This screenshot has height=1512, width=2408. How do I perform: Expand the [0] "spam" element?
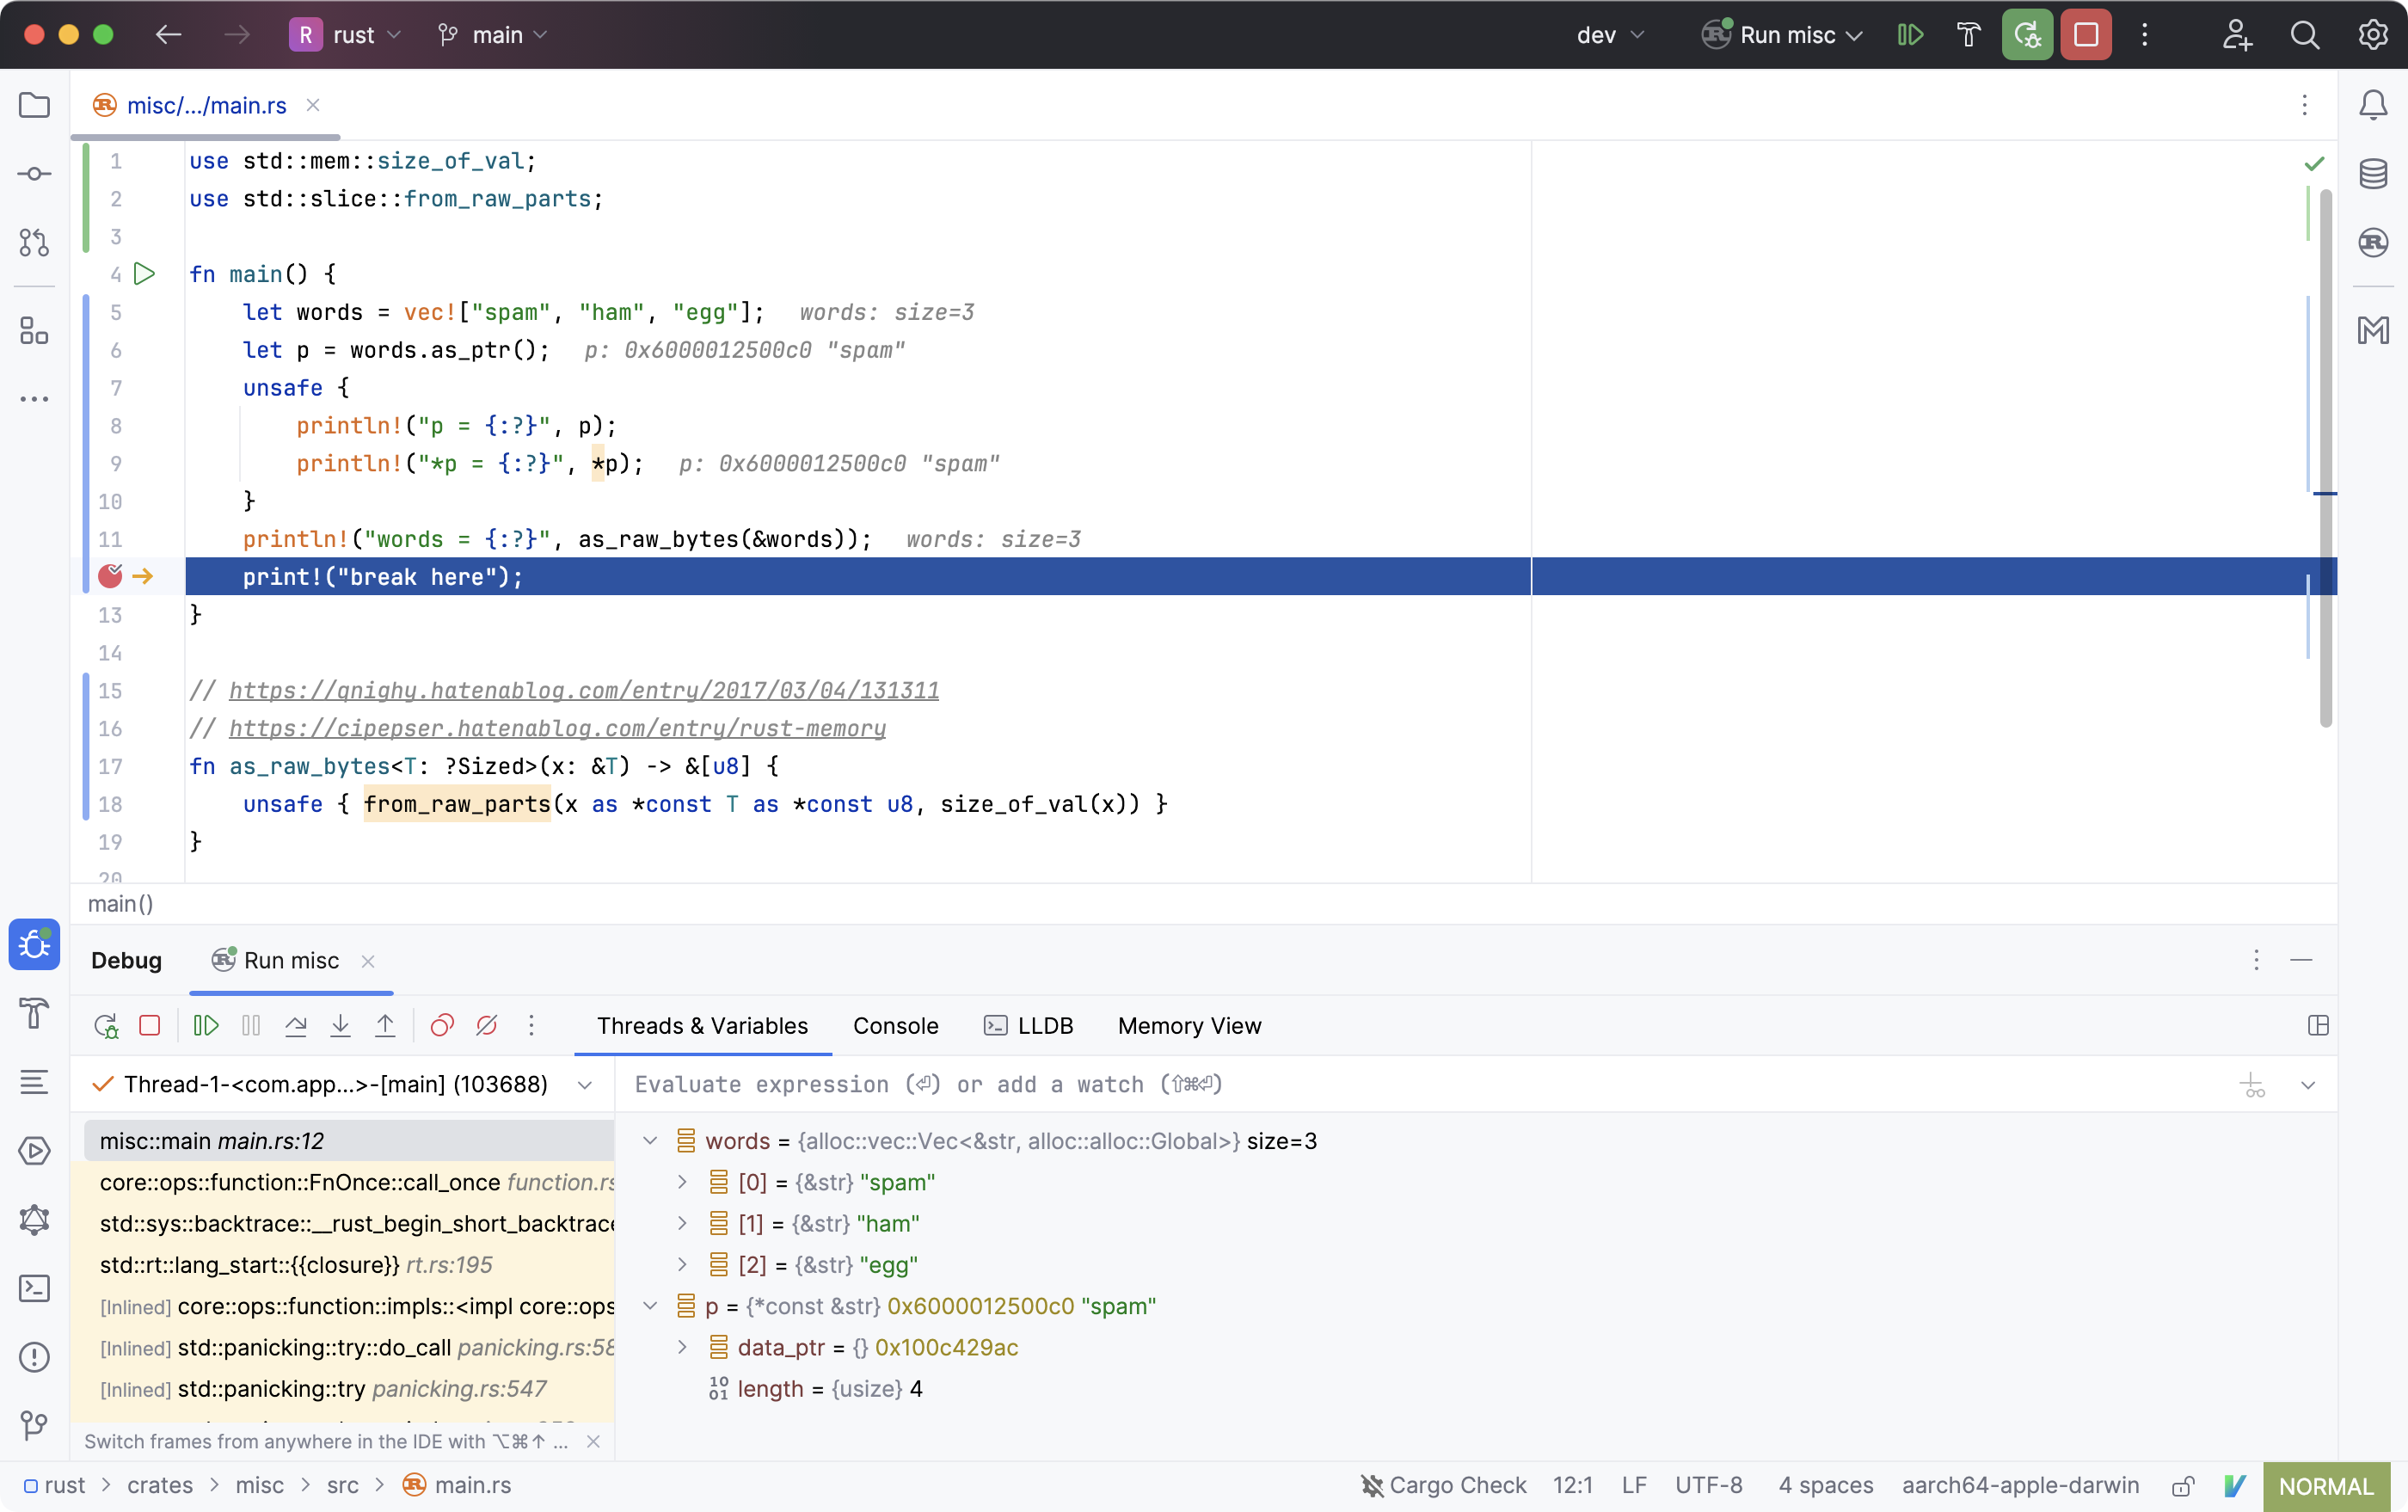pos(682,1182)
